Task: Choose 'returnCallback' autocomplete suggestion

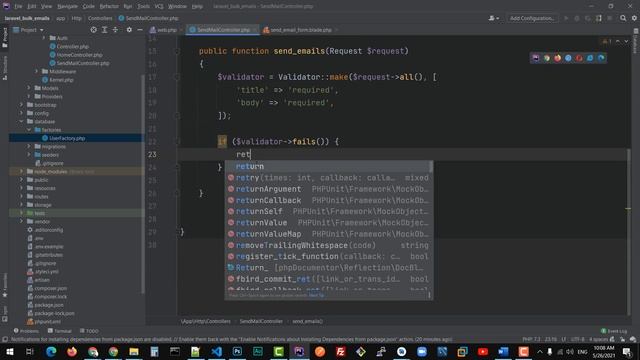Action: [329, 200]
